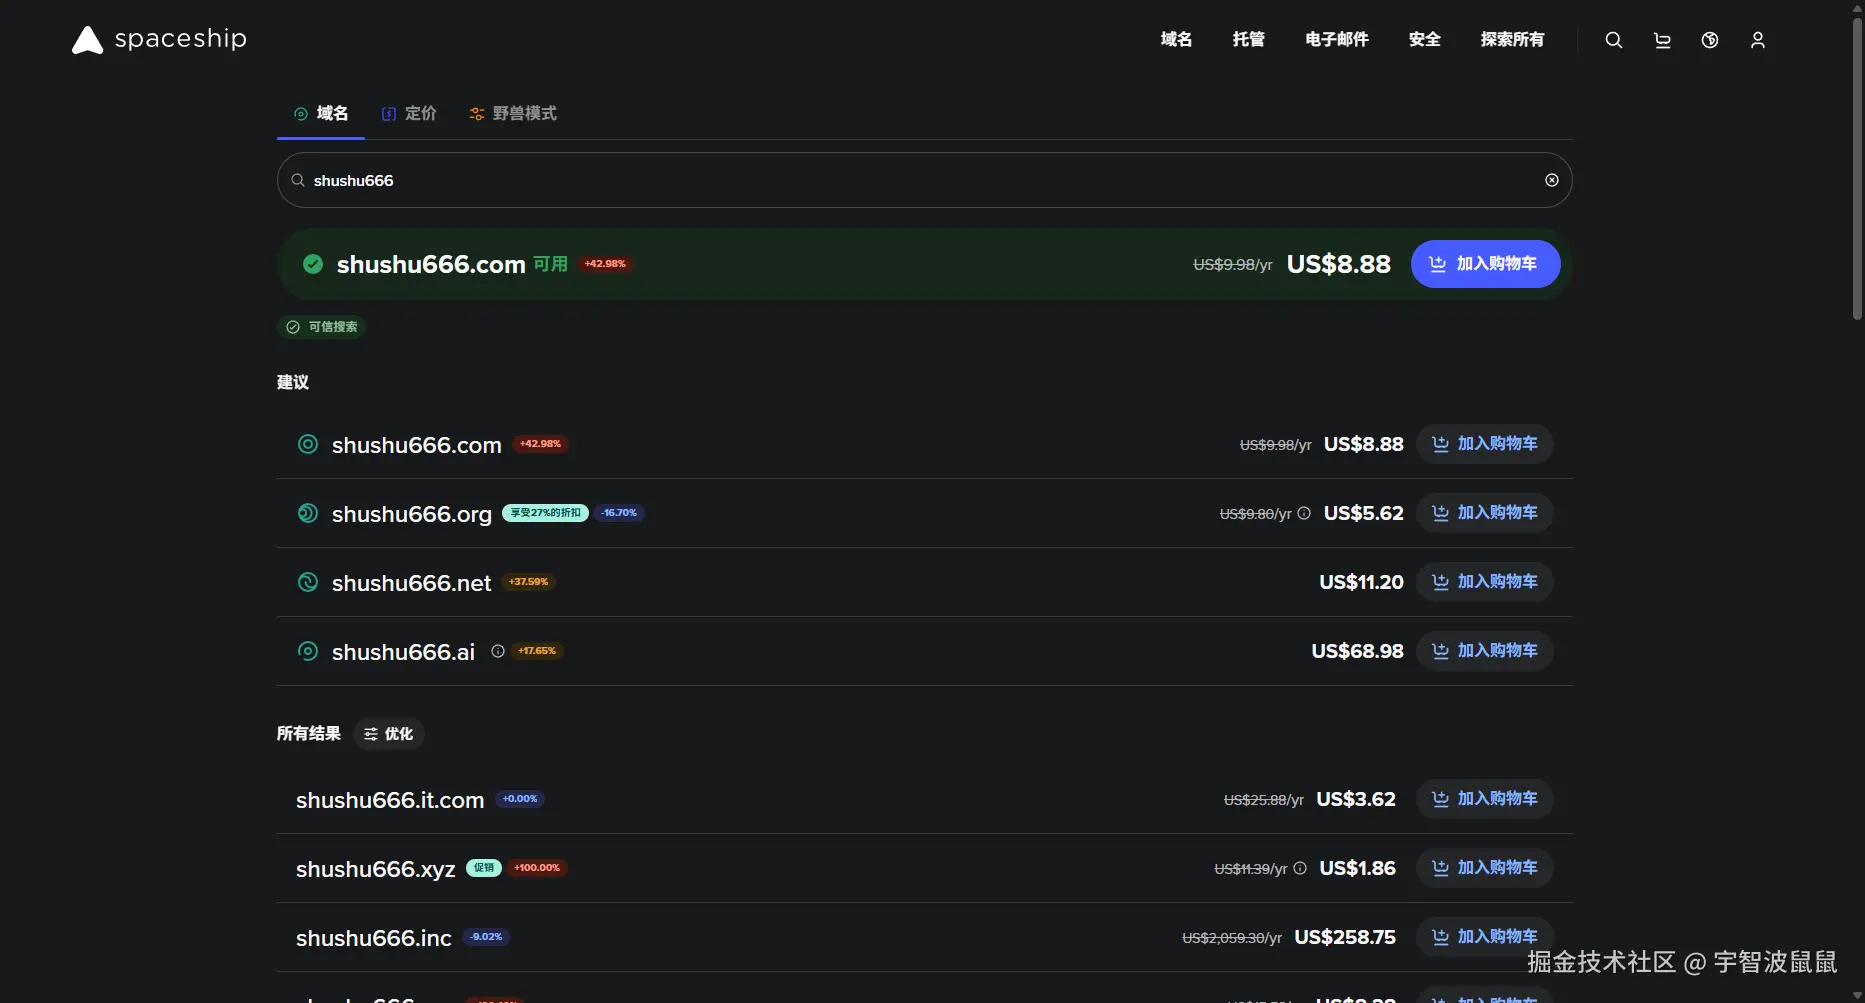The image size is (1865, 1003).
Task: Click the green available checkmark for shushu666.com
Action: point(313,264)
